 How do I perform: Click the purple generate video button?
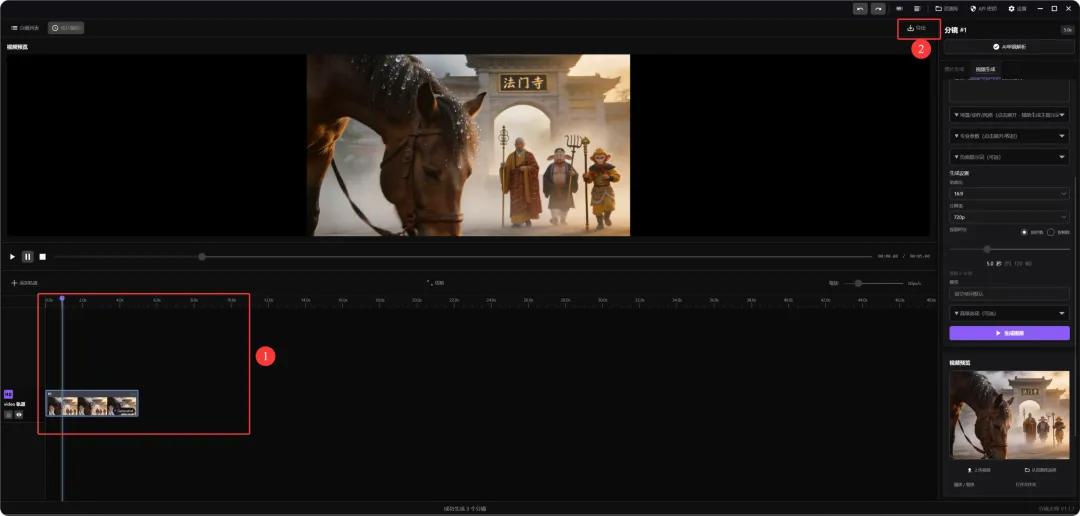click(1008, 333)
